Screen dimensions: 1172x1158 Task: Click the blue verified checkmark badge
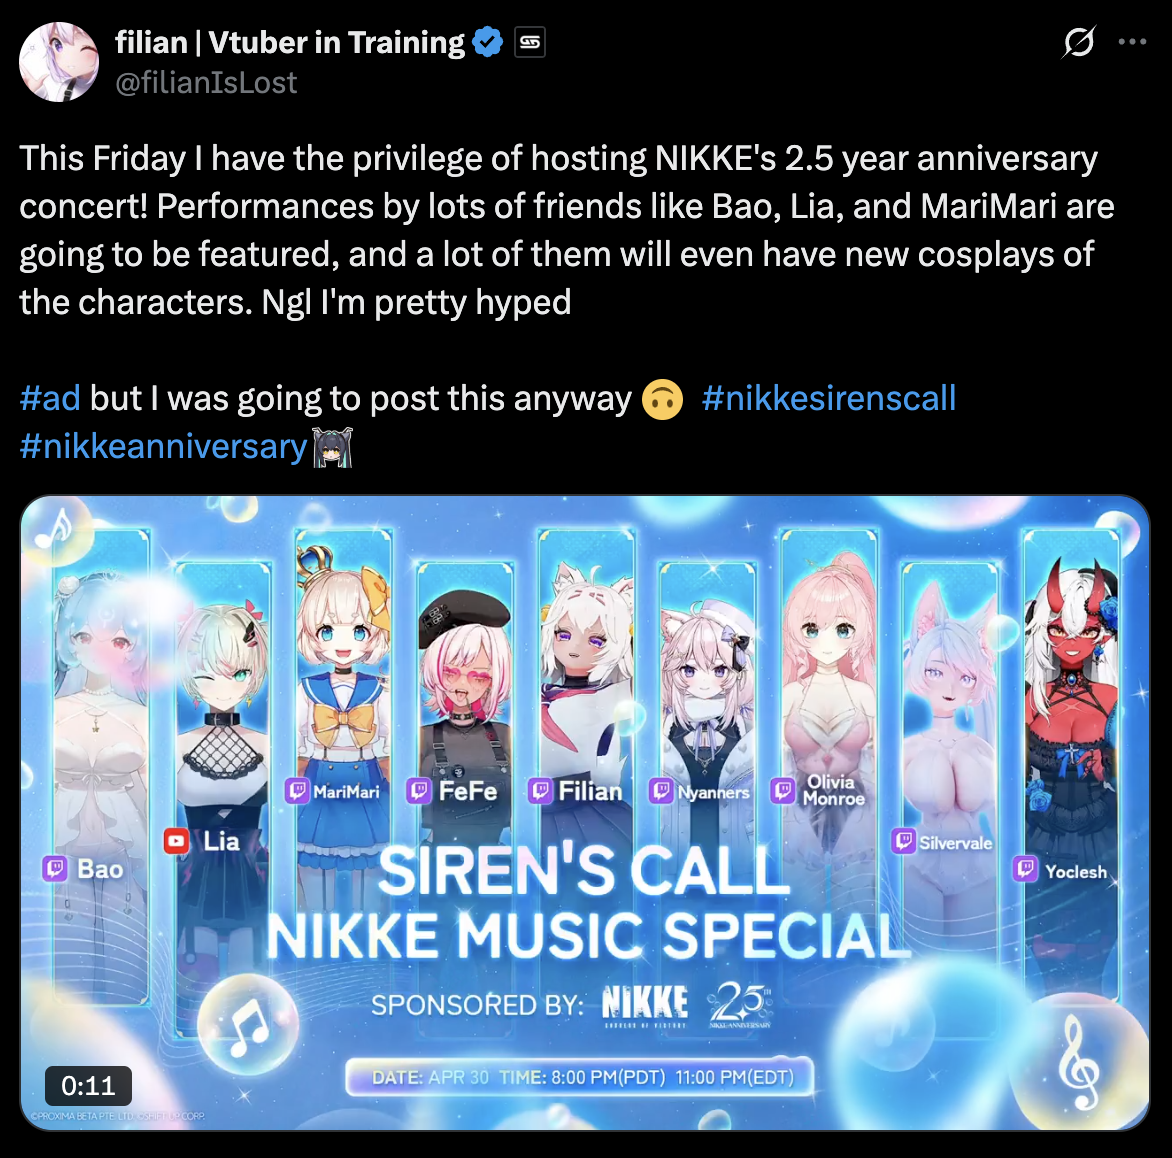(489, 42)
